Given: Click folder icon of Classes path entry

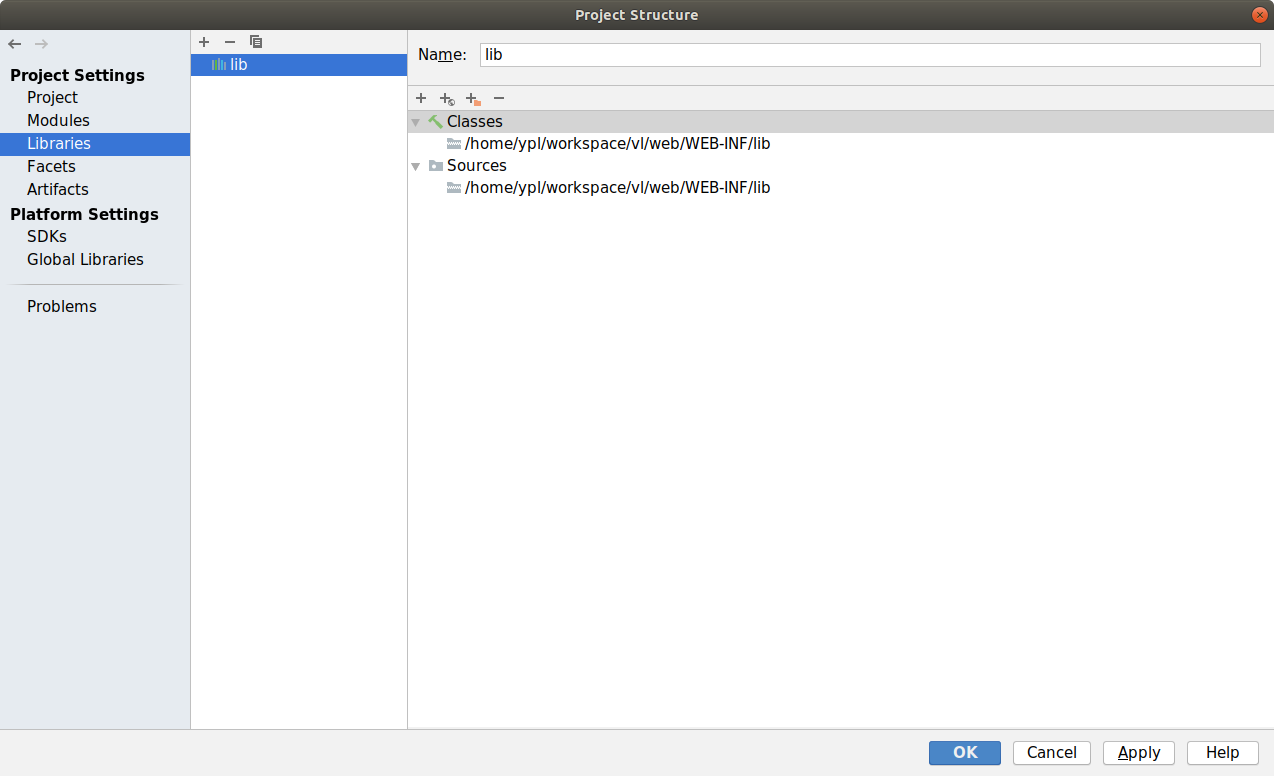Looking at the screenshot, I should pos(454,143).
